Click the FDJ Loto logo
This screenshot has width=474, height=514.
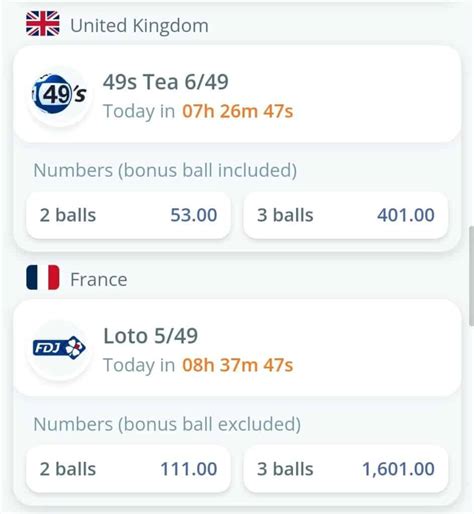coord(60,348)
